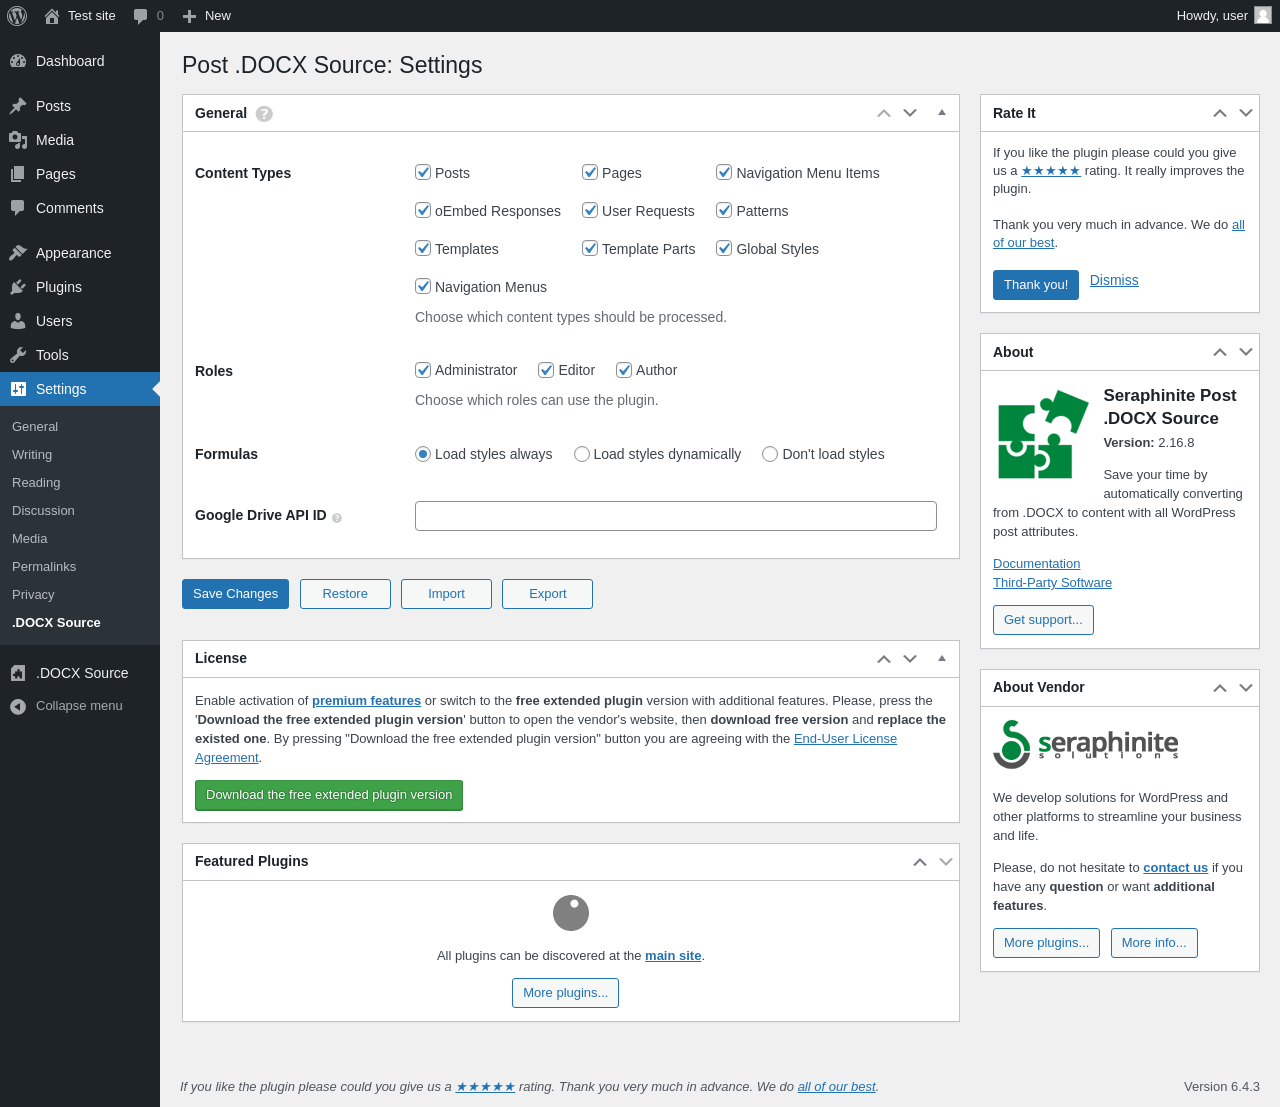Open the Documentation link
Screen dimensions: 1280x1107
pyautogui.click(x=1036, y=564)
